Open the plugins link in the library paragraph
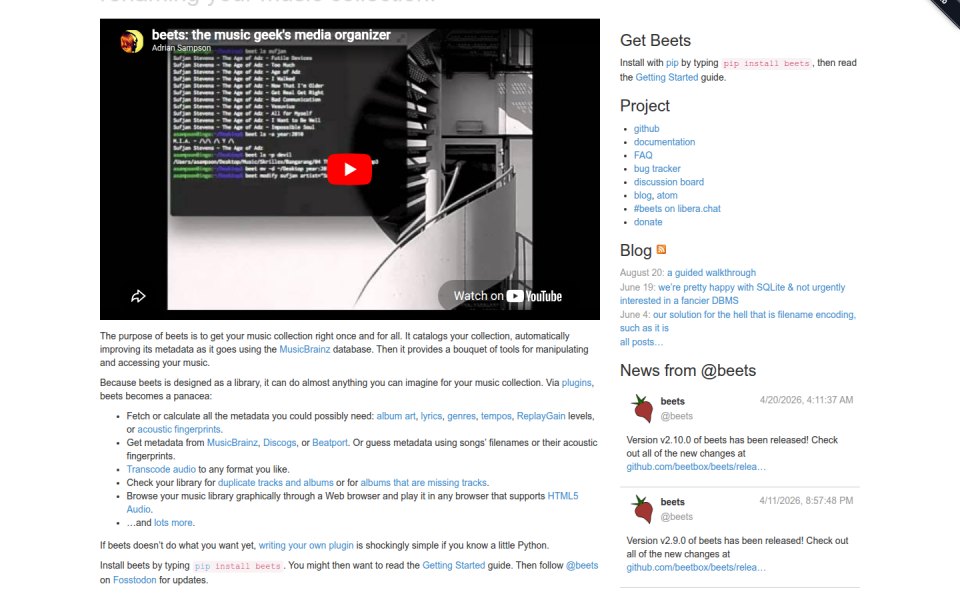This screenshot has width=960, height=600. [576, 383]
